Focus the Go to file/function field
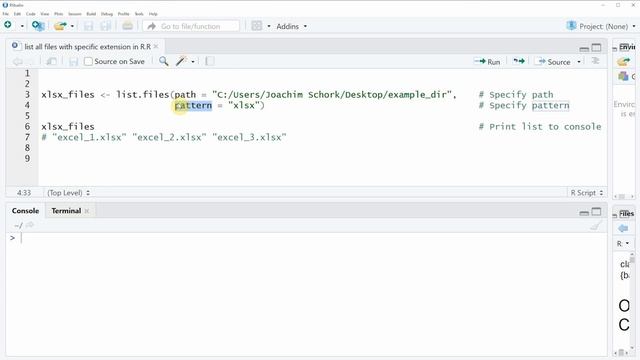The image size is (640, 360). pyautogui.click(x=191, y=26)
